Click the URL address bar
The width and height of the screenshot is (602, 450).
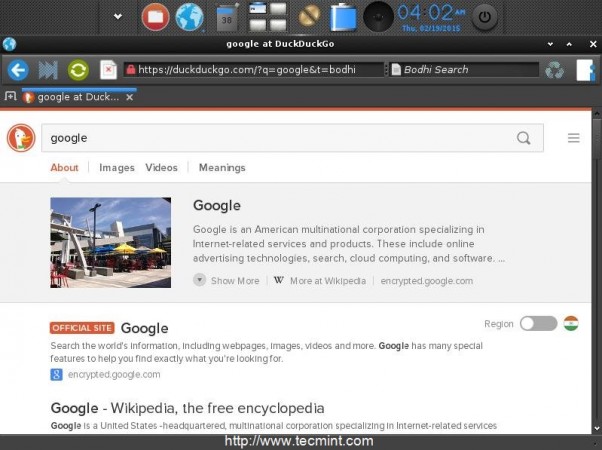[x=253, y=69]
